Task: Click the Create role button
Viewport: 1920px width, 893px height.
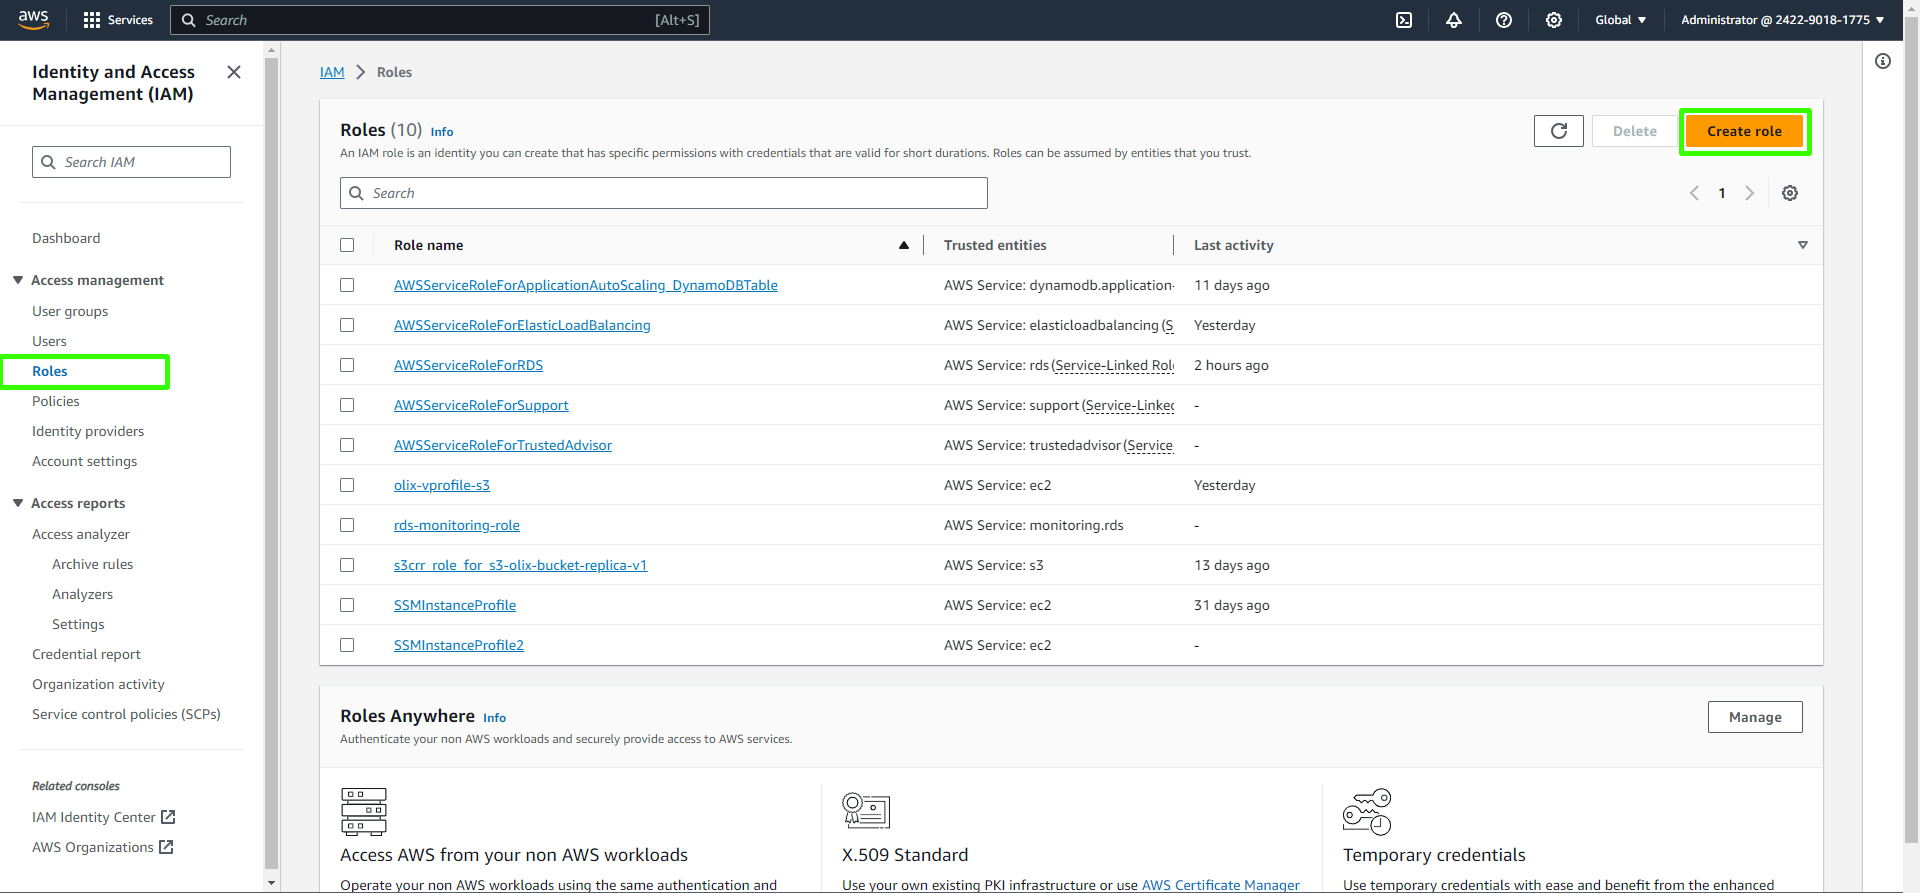Action: click(1744, 131)
